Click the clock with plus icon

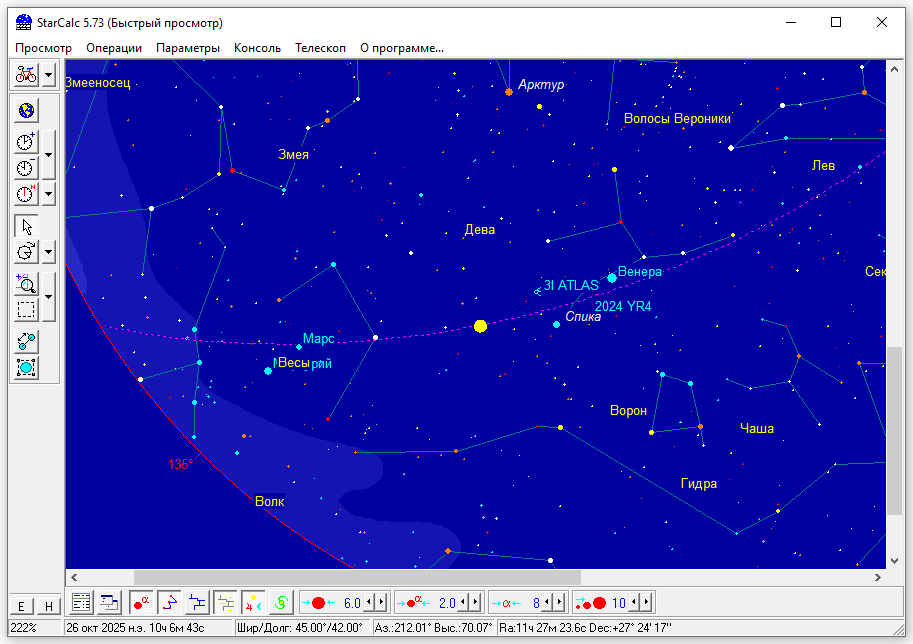pyautogui.click(x=26, y=142)
